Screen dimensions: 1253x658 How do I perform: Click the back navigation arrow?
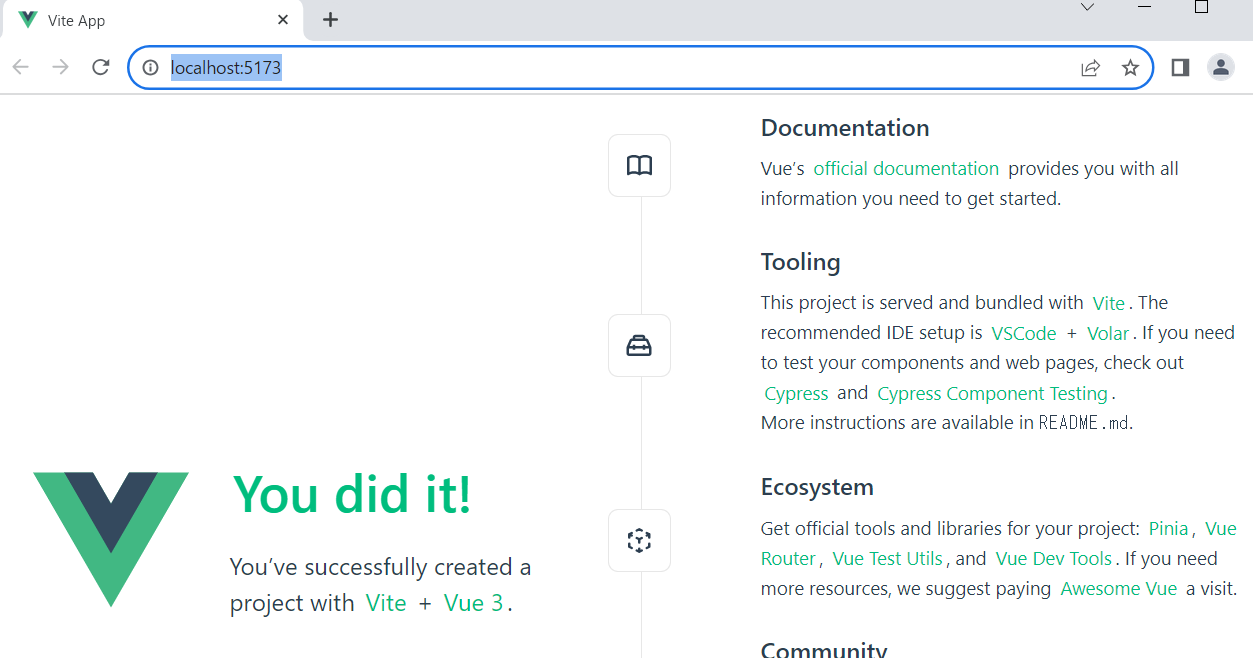point(20,67)
